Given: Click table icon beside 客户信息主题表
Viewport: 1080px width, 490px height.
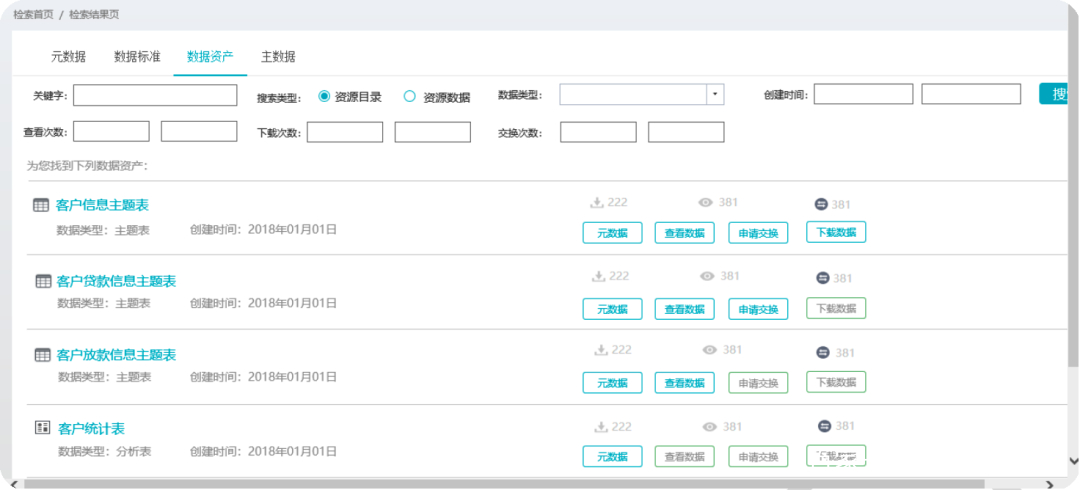Looking at the screenshot, I should pyautogui.click(x=41, y=205).
